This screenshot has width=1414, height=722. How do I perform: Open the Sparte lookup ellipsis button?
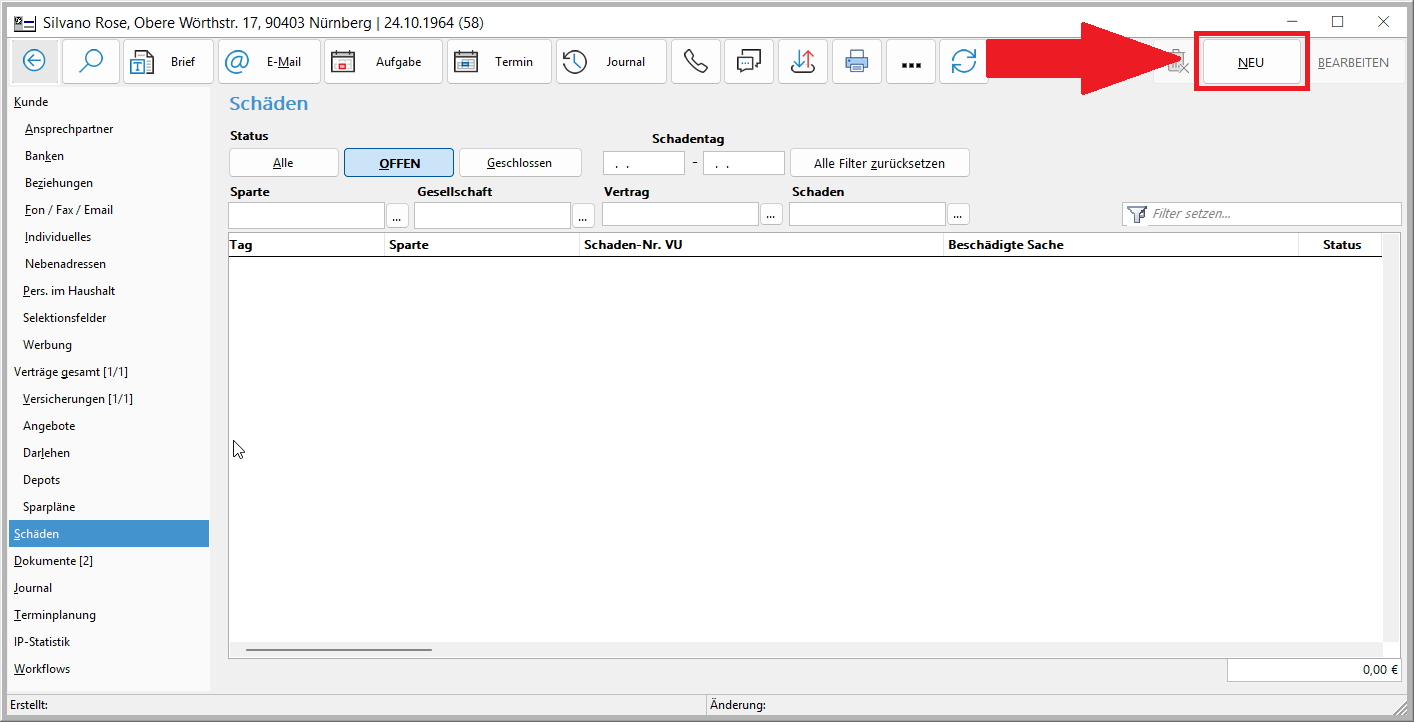[397, 215]
